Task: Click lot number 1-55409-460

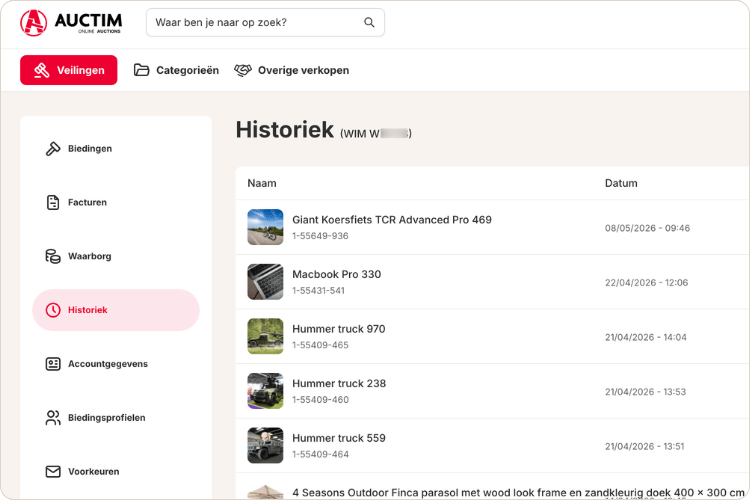Action: [x=320, y=400]
